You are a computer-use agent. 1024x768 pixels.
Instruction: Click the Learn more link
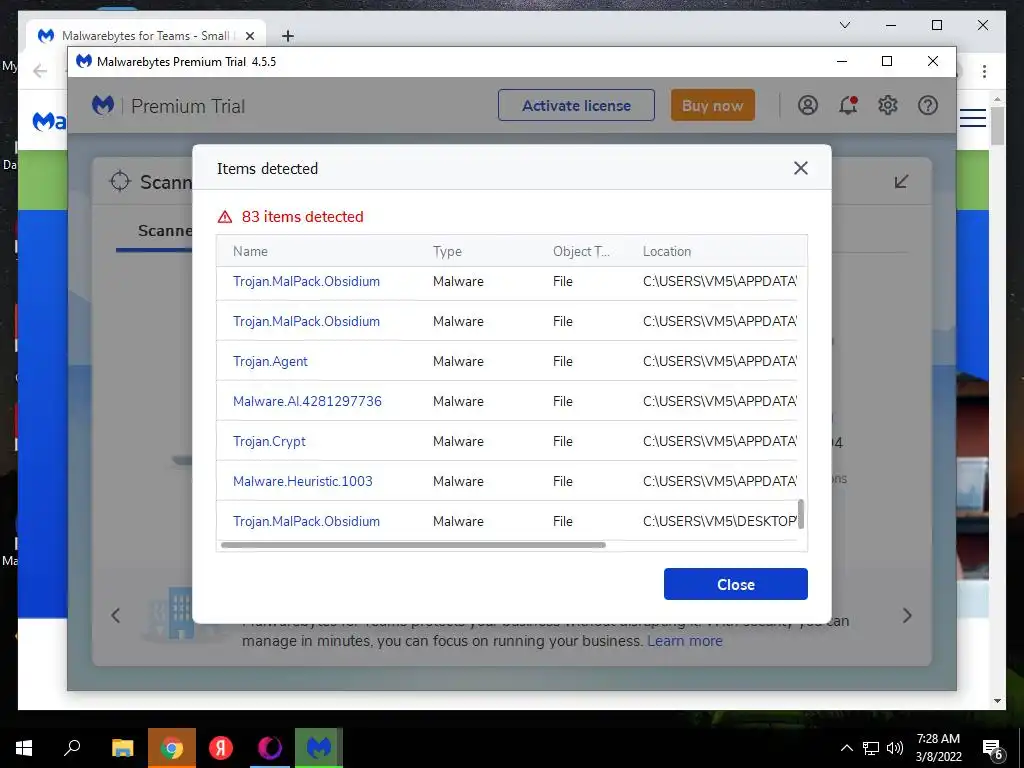[x=684, y=641]
